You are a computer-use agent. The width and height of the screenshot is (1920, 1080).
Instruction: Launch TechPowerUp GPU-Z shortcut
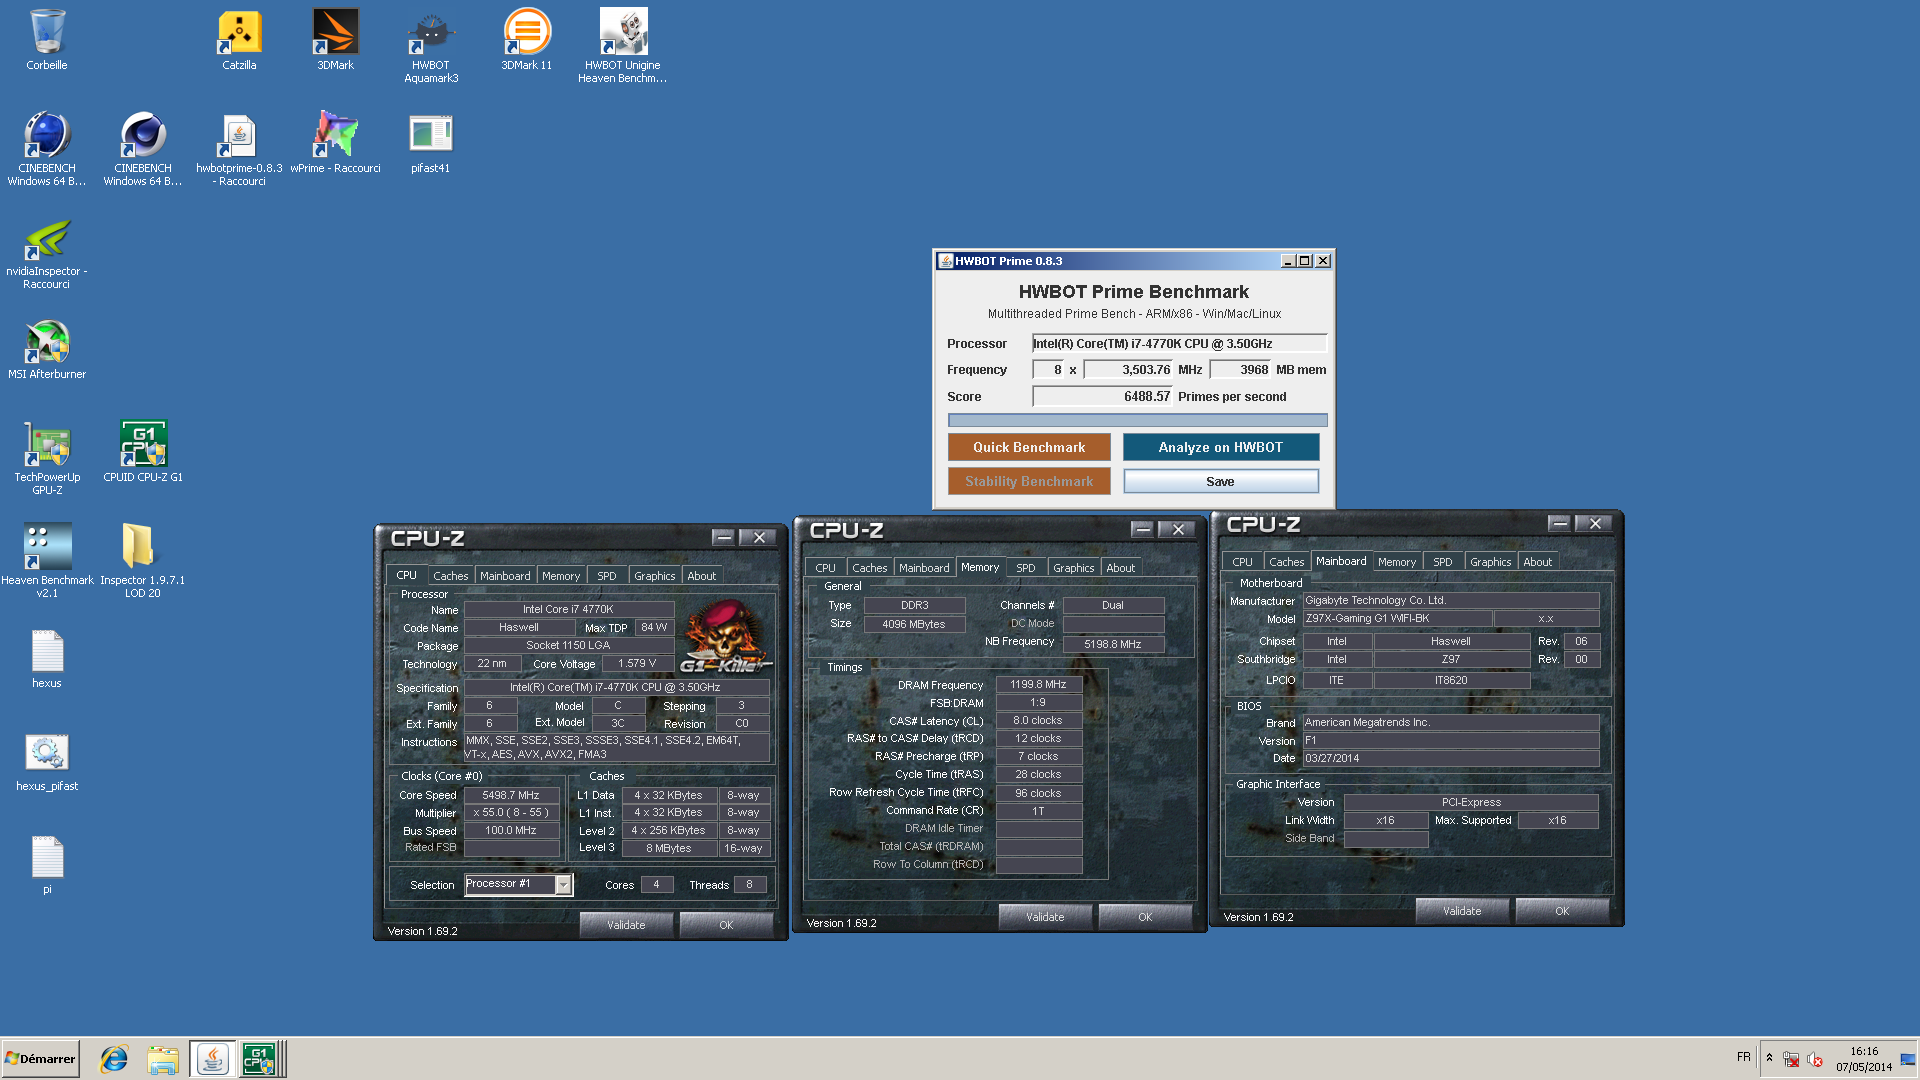click(x=47, y=458)
